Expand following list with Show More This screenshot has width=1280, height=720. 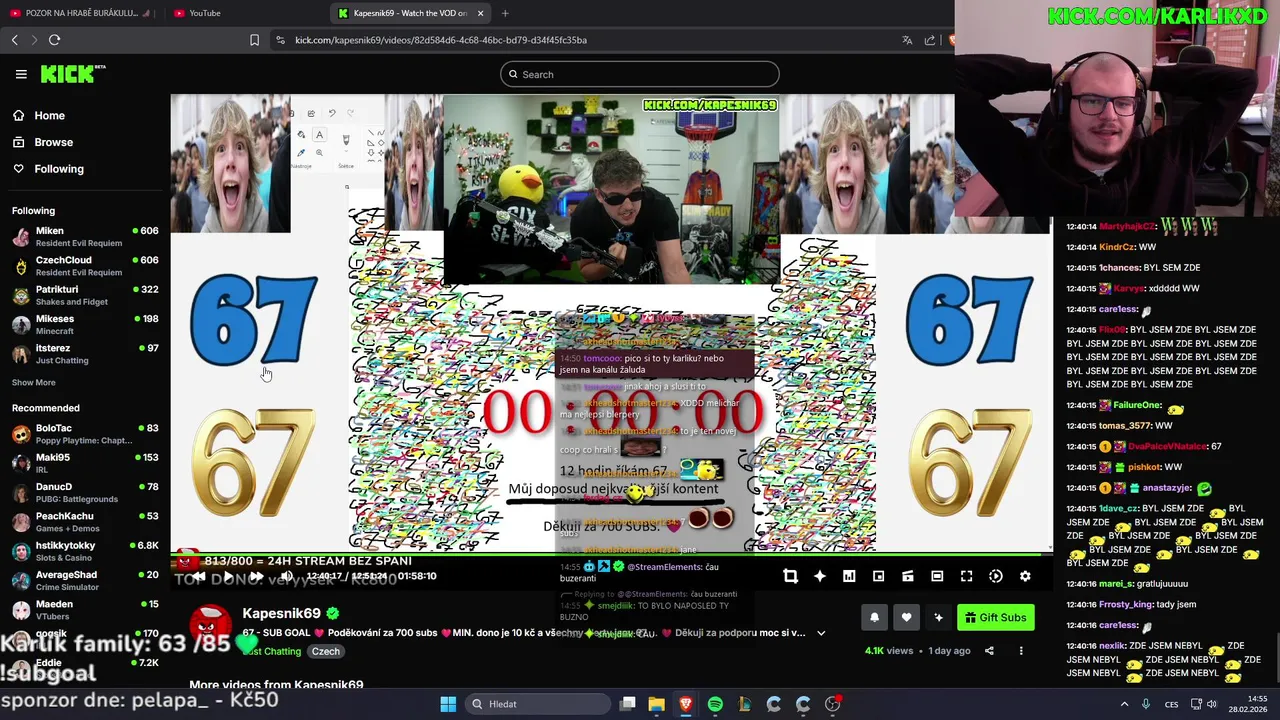(34, 382)
